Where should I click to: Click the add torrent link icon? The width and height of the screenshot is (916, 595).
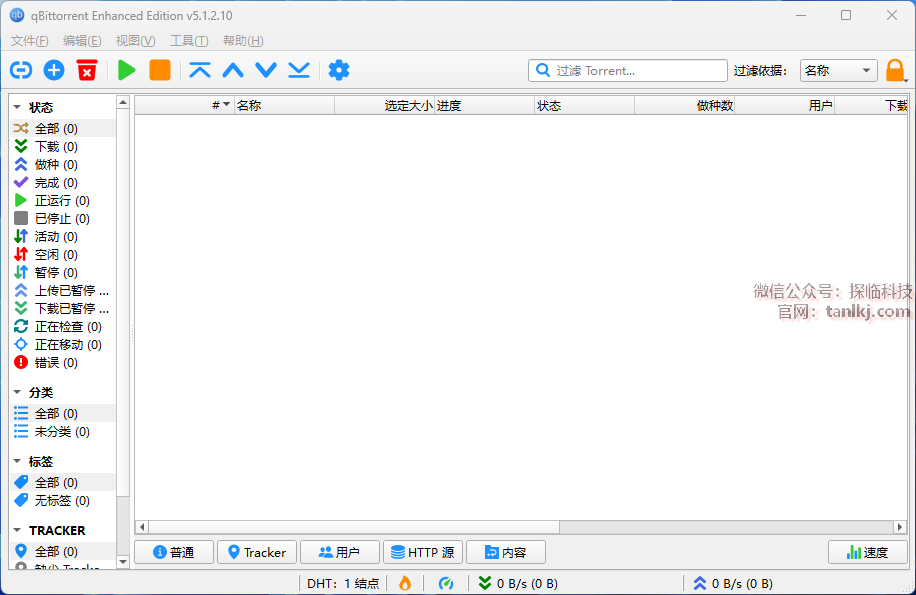coord(21,70)
